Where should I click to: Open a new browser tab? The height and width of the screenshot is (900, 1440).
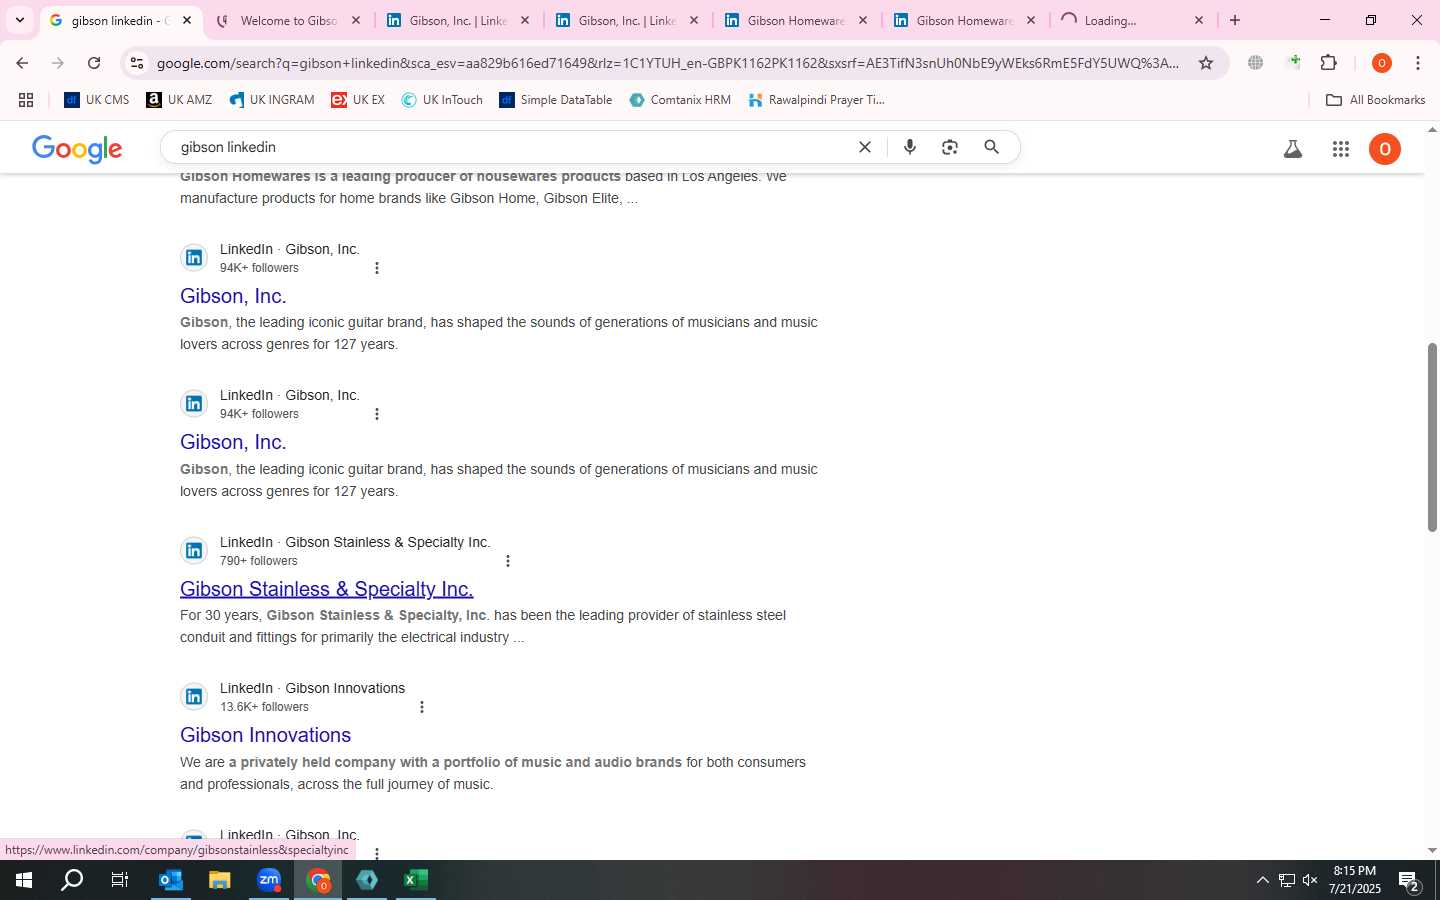click(1235, 20)
